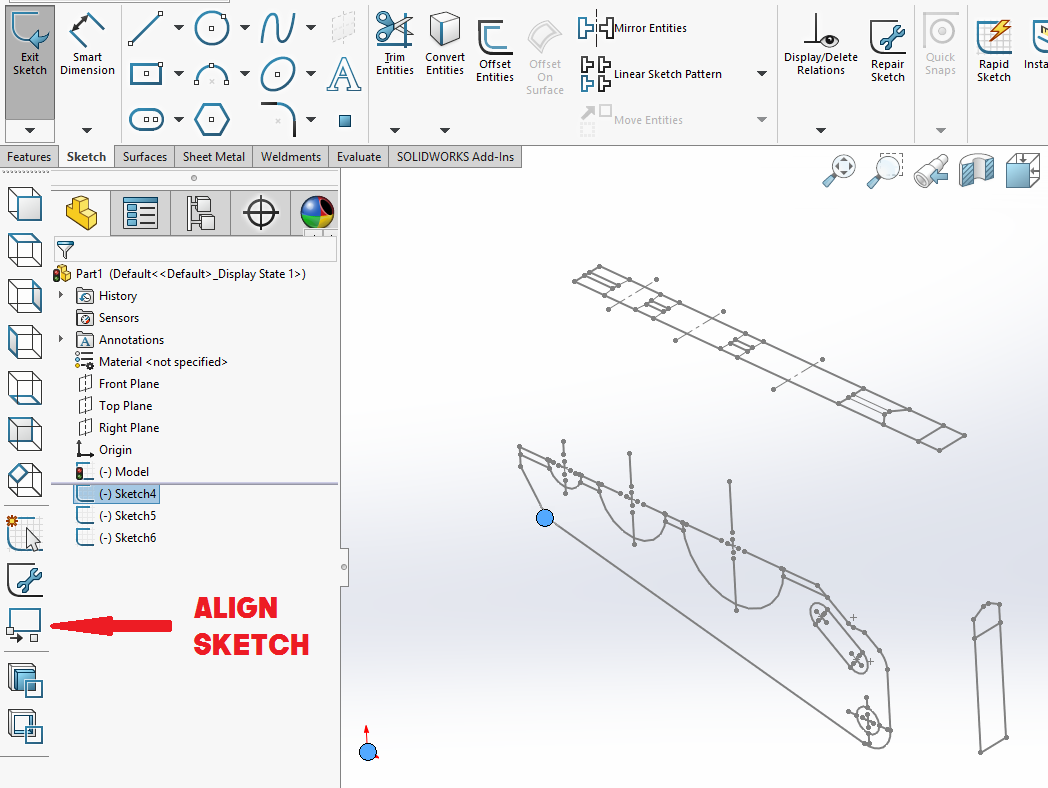Click Mirror Entities
Viewport: 1048px width, 788px height.
632,28
